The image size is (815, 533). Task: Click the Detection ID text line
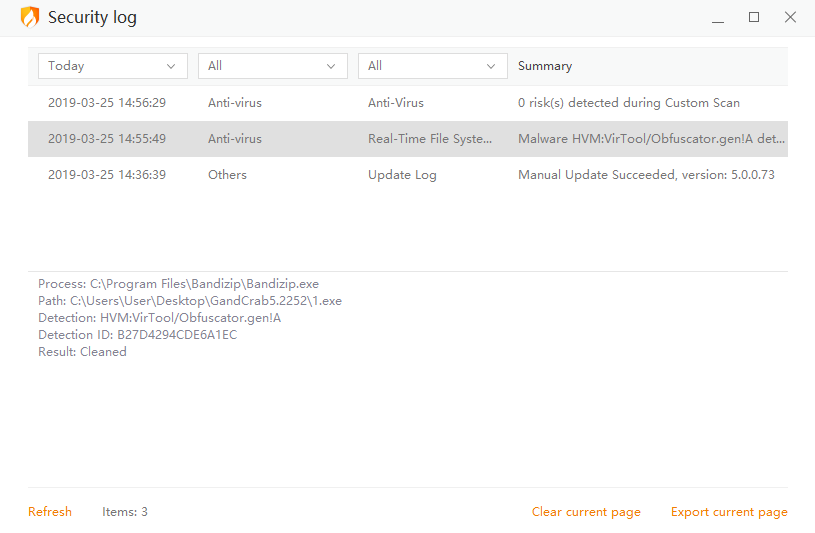[x=137, y=335]
